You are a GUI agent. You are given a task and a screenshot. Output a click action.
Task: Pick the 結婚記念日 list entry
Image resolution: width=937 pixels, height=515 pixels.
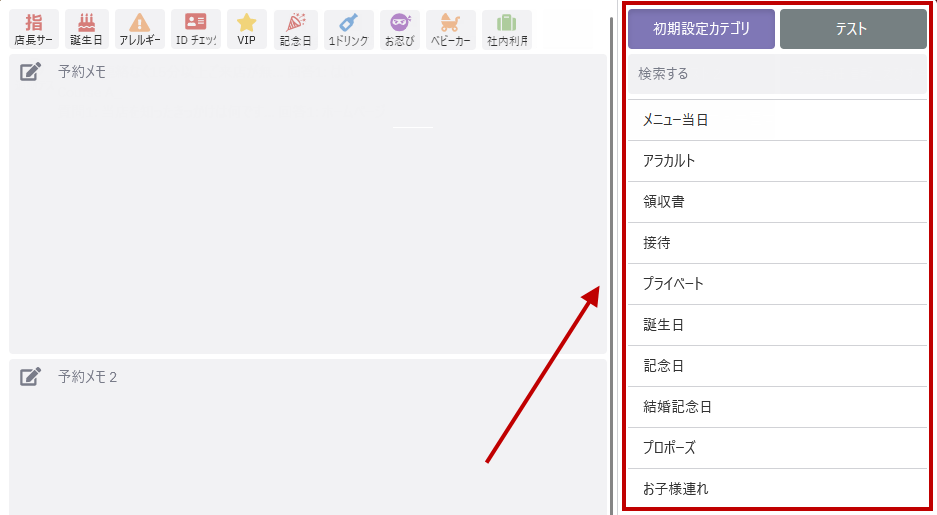click(777, 407)
